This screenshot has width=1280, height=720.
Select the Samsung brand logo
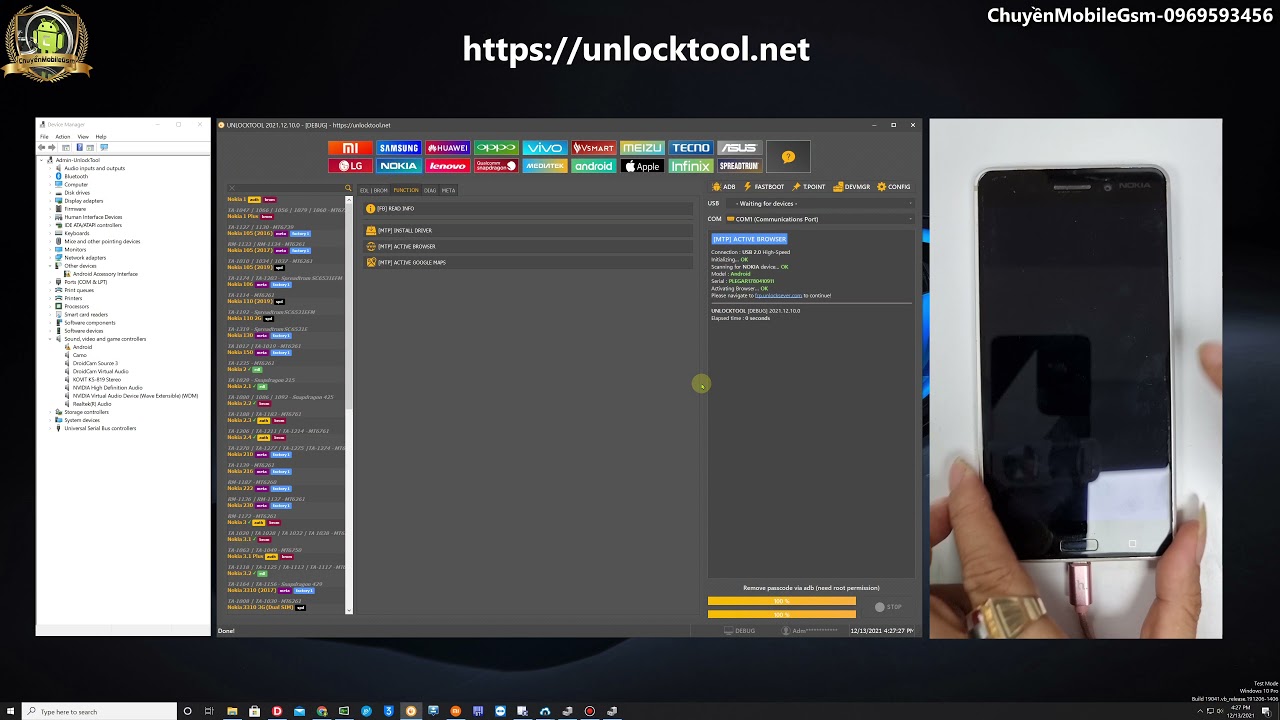pos(399,148)
